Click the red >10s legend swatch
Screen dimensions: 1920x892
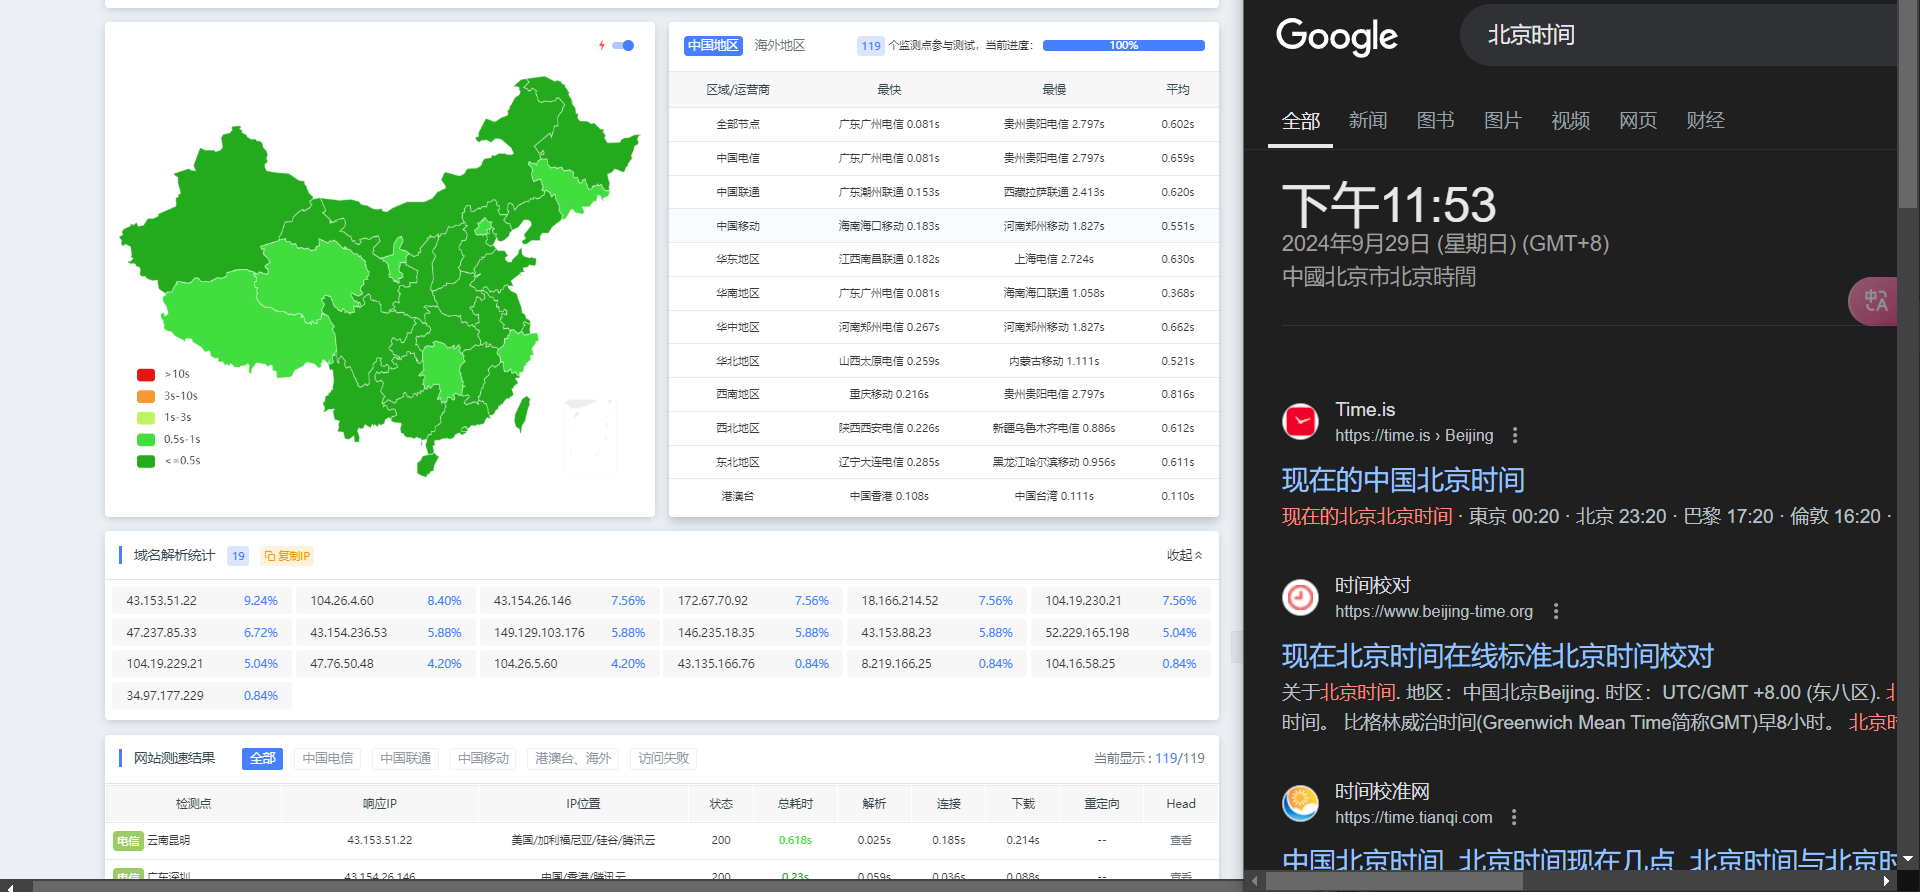point(146,374)
